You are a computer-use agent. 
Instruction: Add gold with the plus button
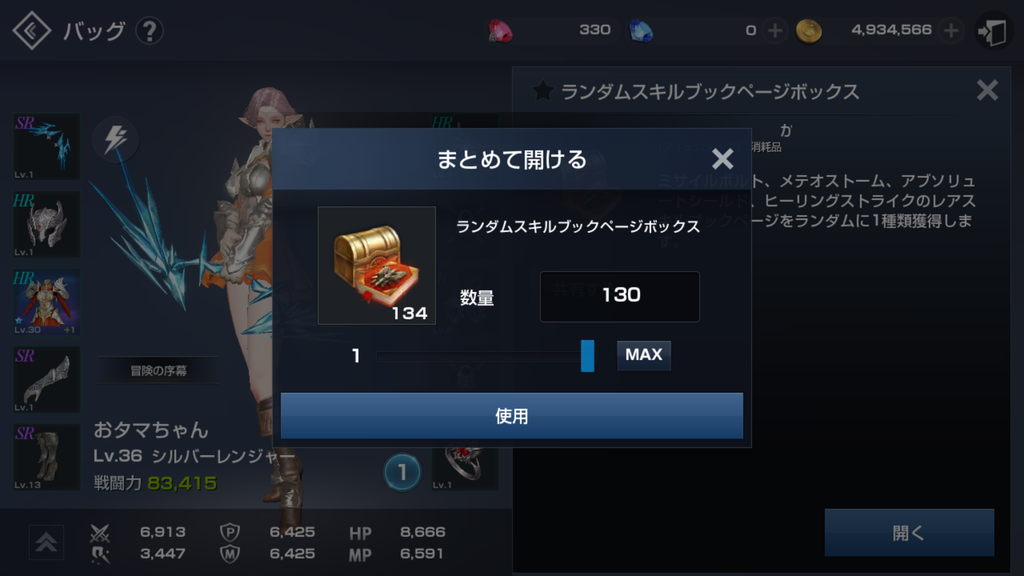coord(951,30)
